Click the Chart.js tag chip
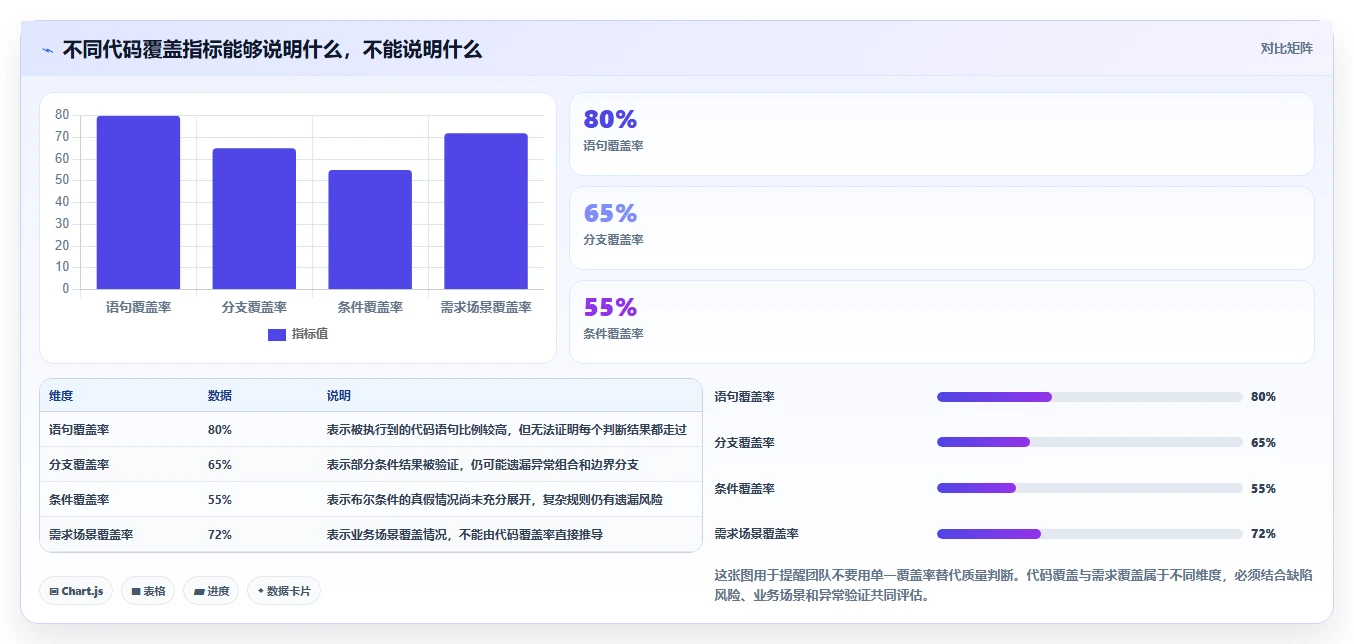The image size is (1354, 644). click(76, 591)
